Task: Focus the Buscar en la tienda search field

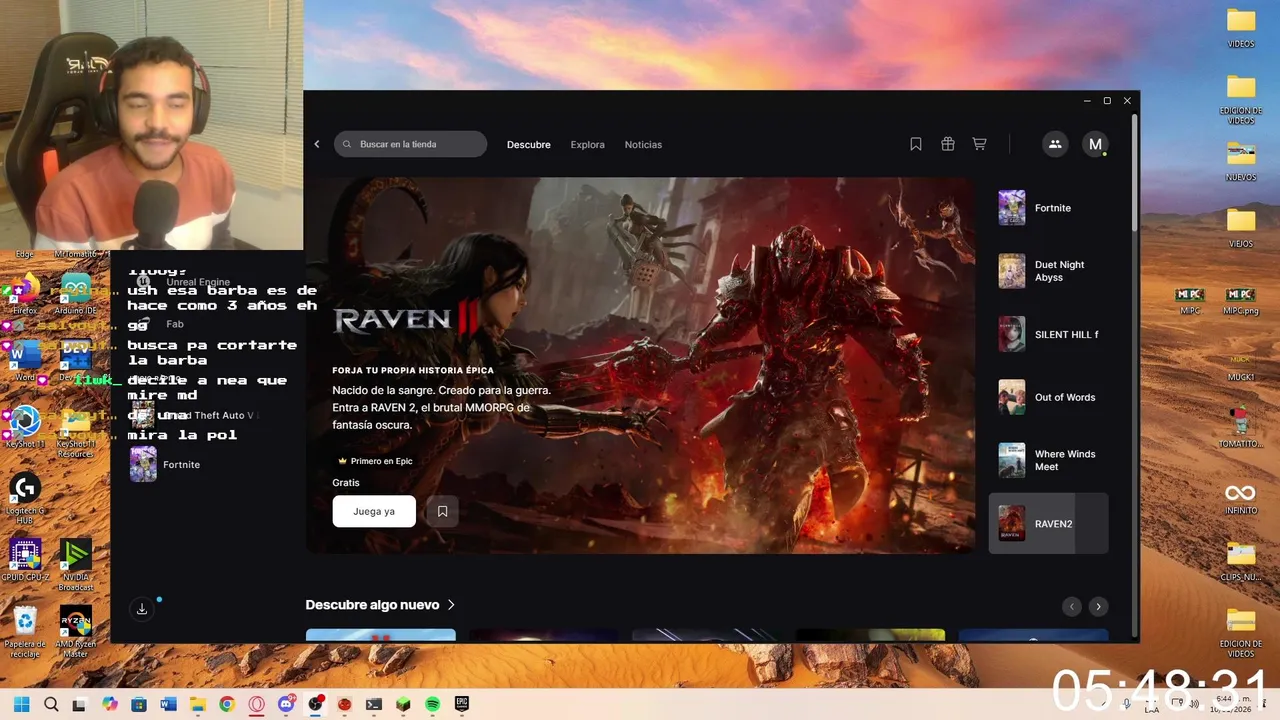Action: click(410, 144)
